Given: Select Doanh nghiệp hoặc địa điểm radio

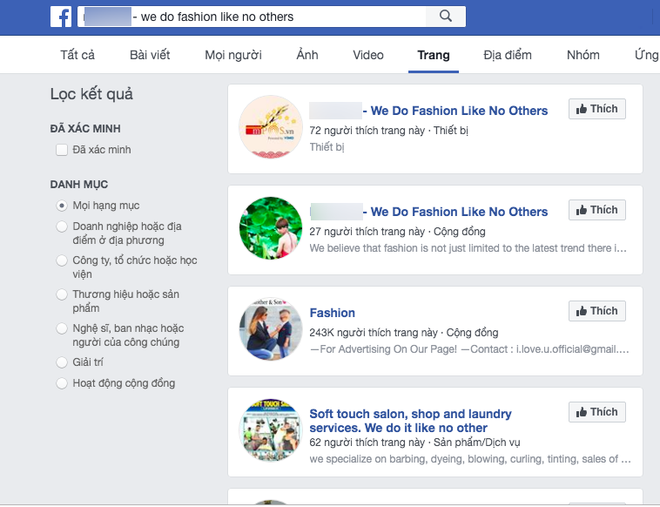Looking at the screenshot, I should (x=62, y=226).
